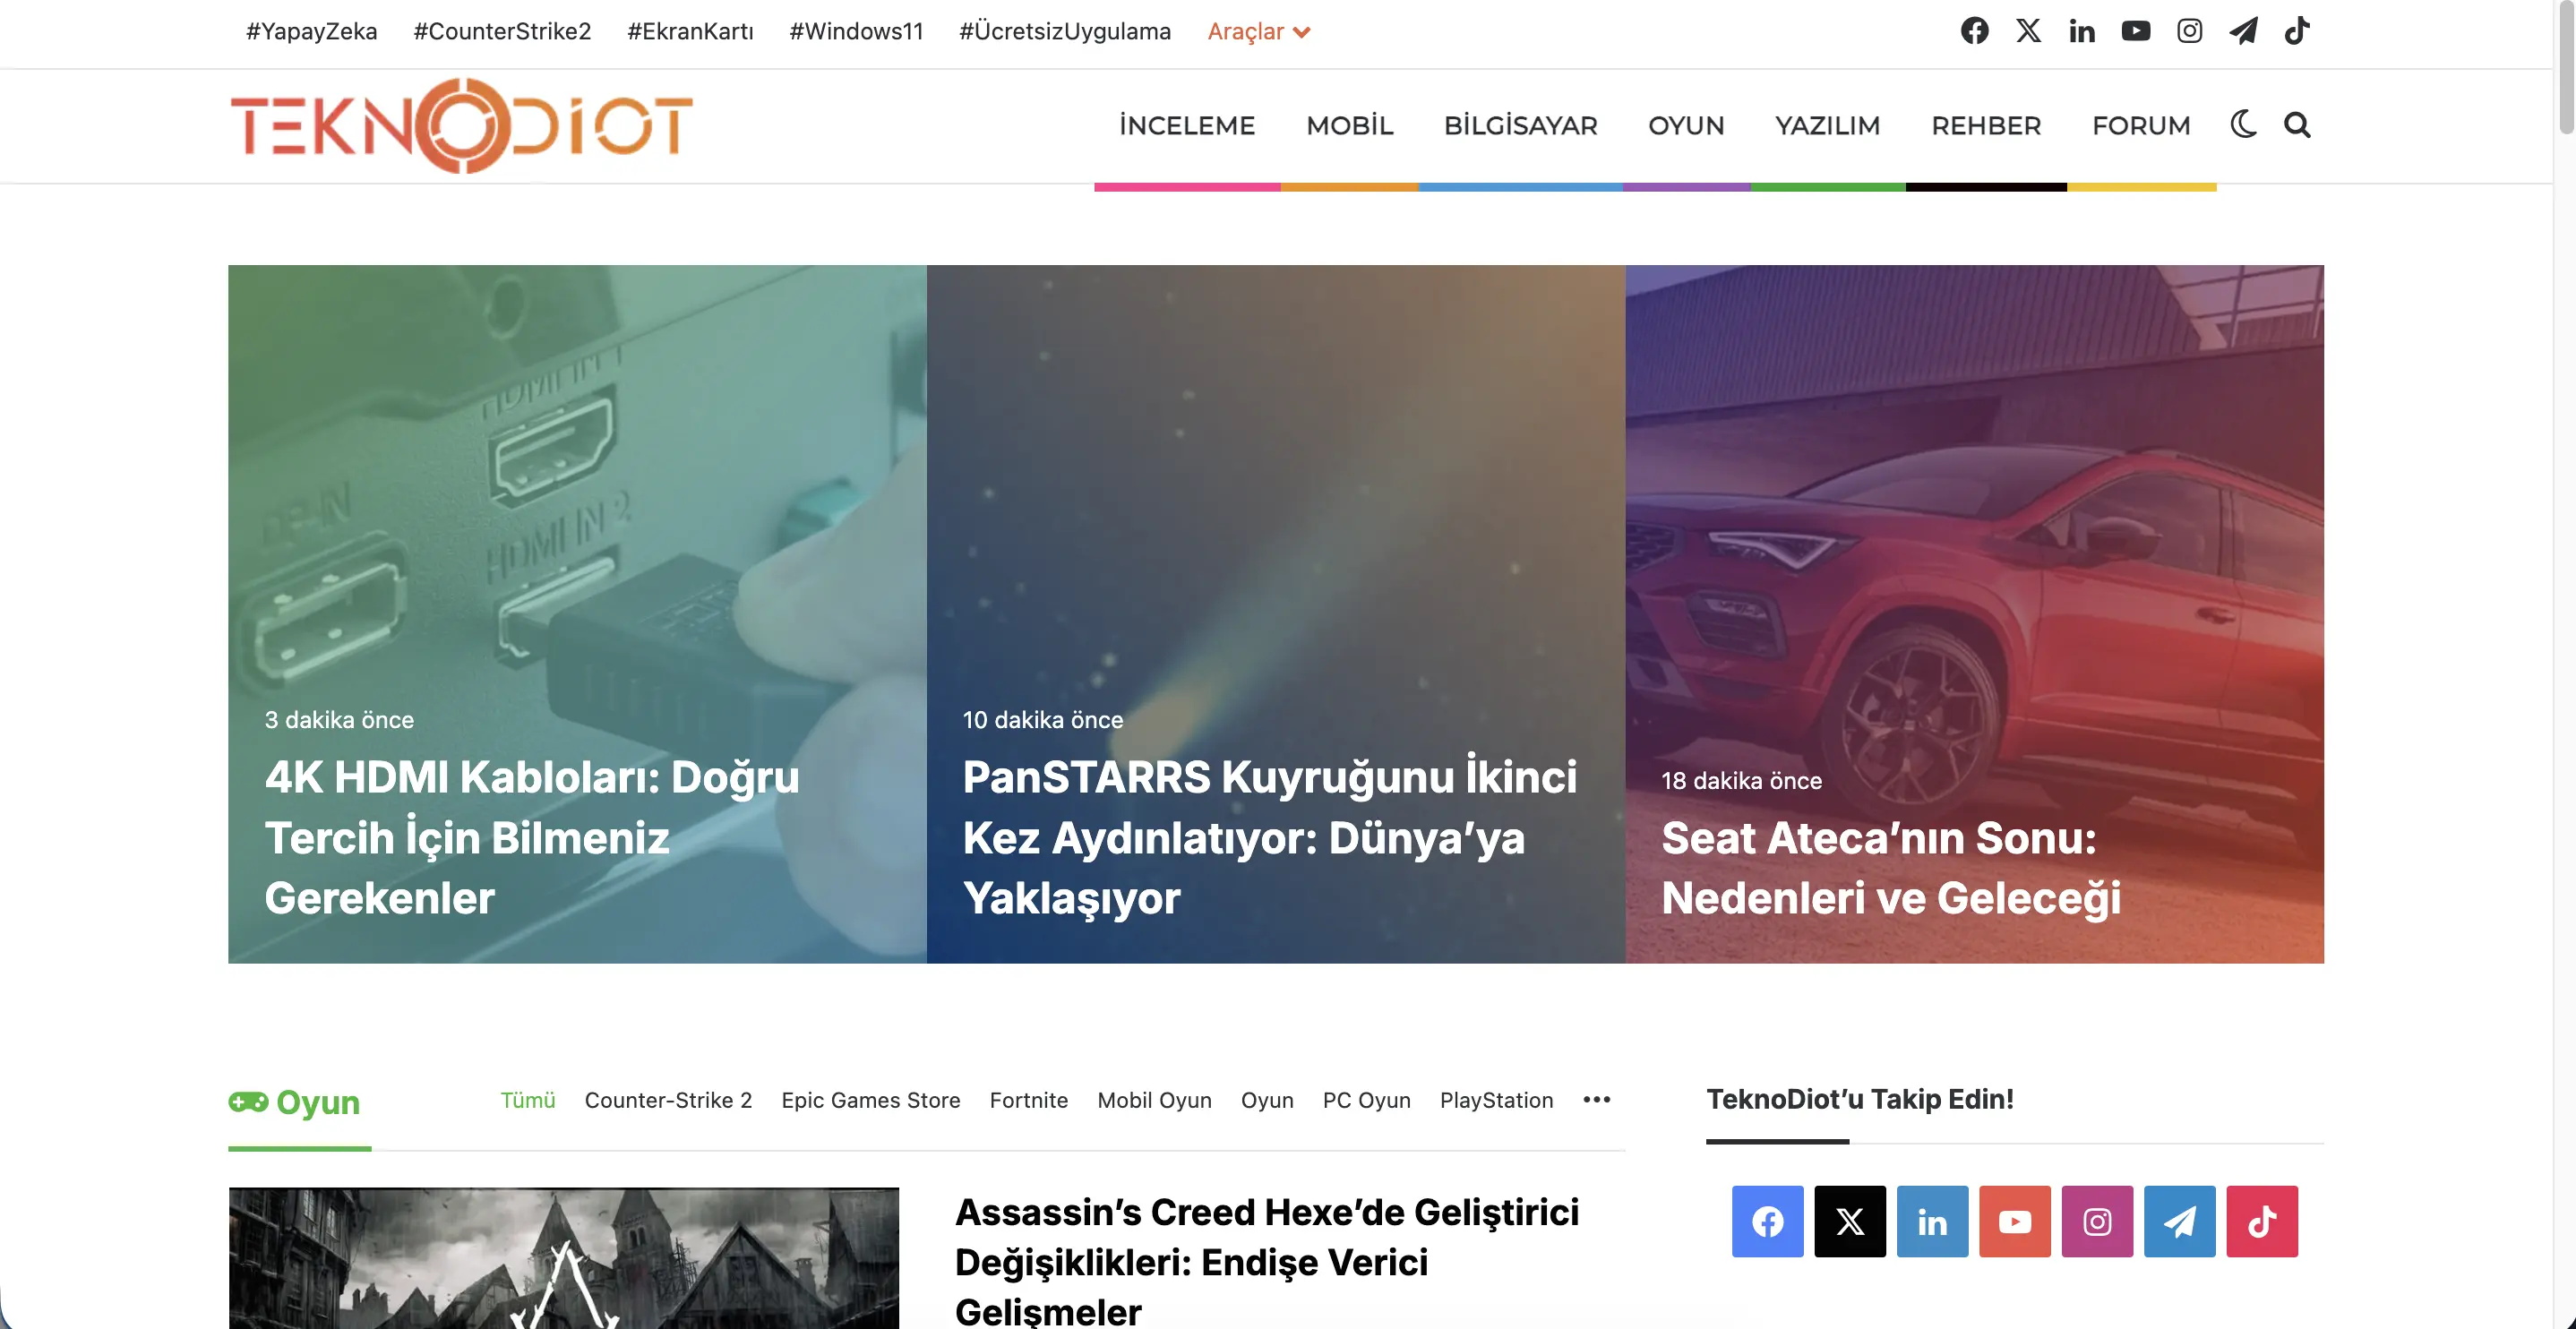Open Instagram icon in top bar
2576x1329 pixels.
2190,31
